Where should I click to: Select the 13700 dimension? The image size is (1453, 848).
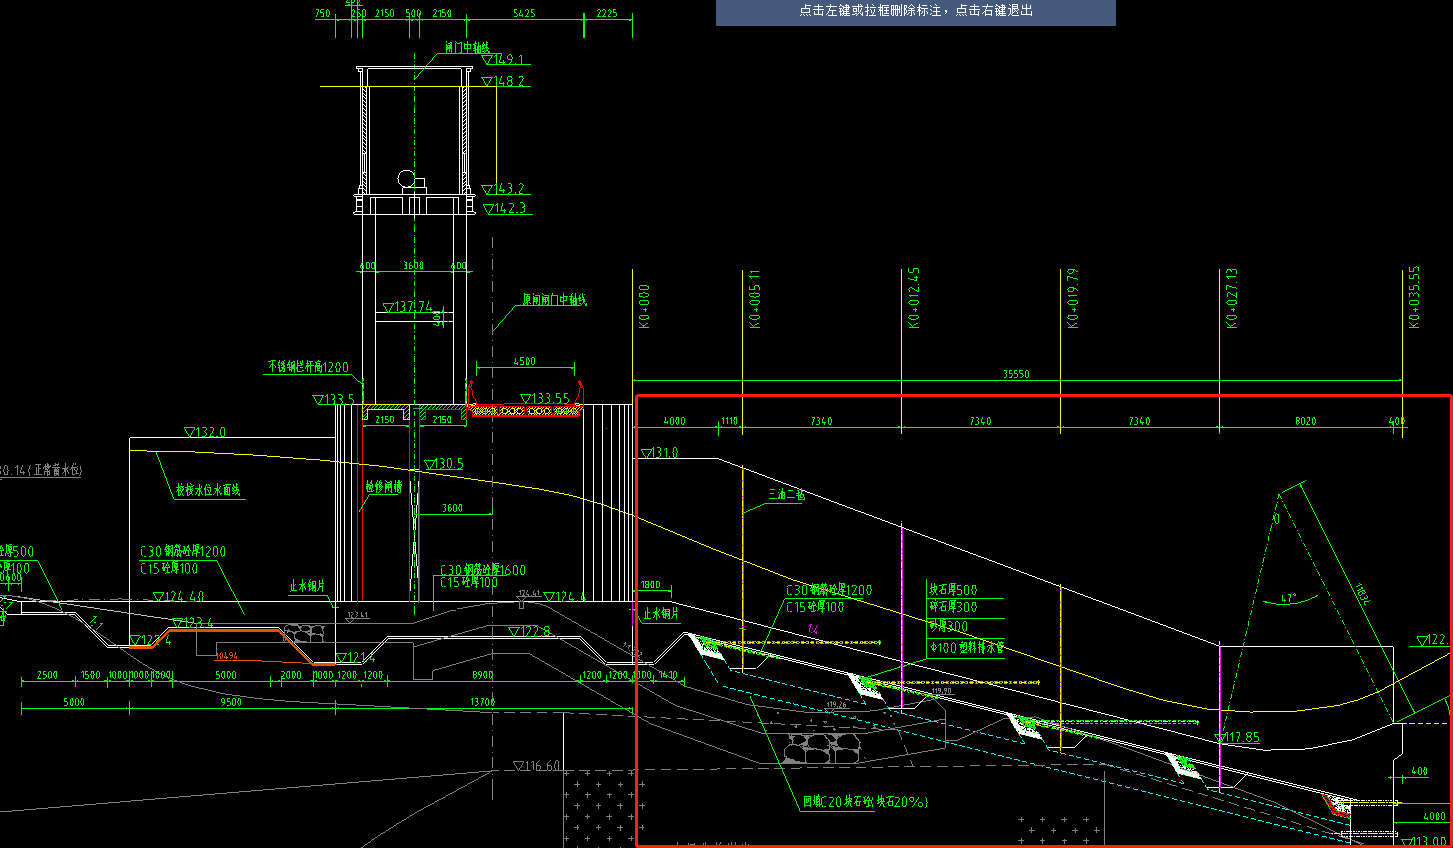tap(483, 703)
